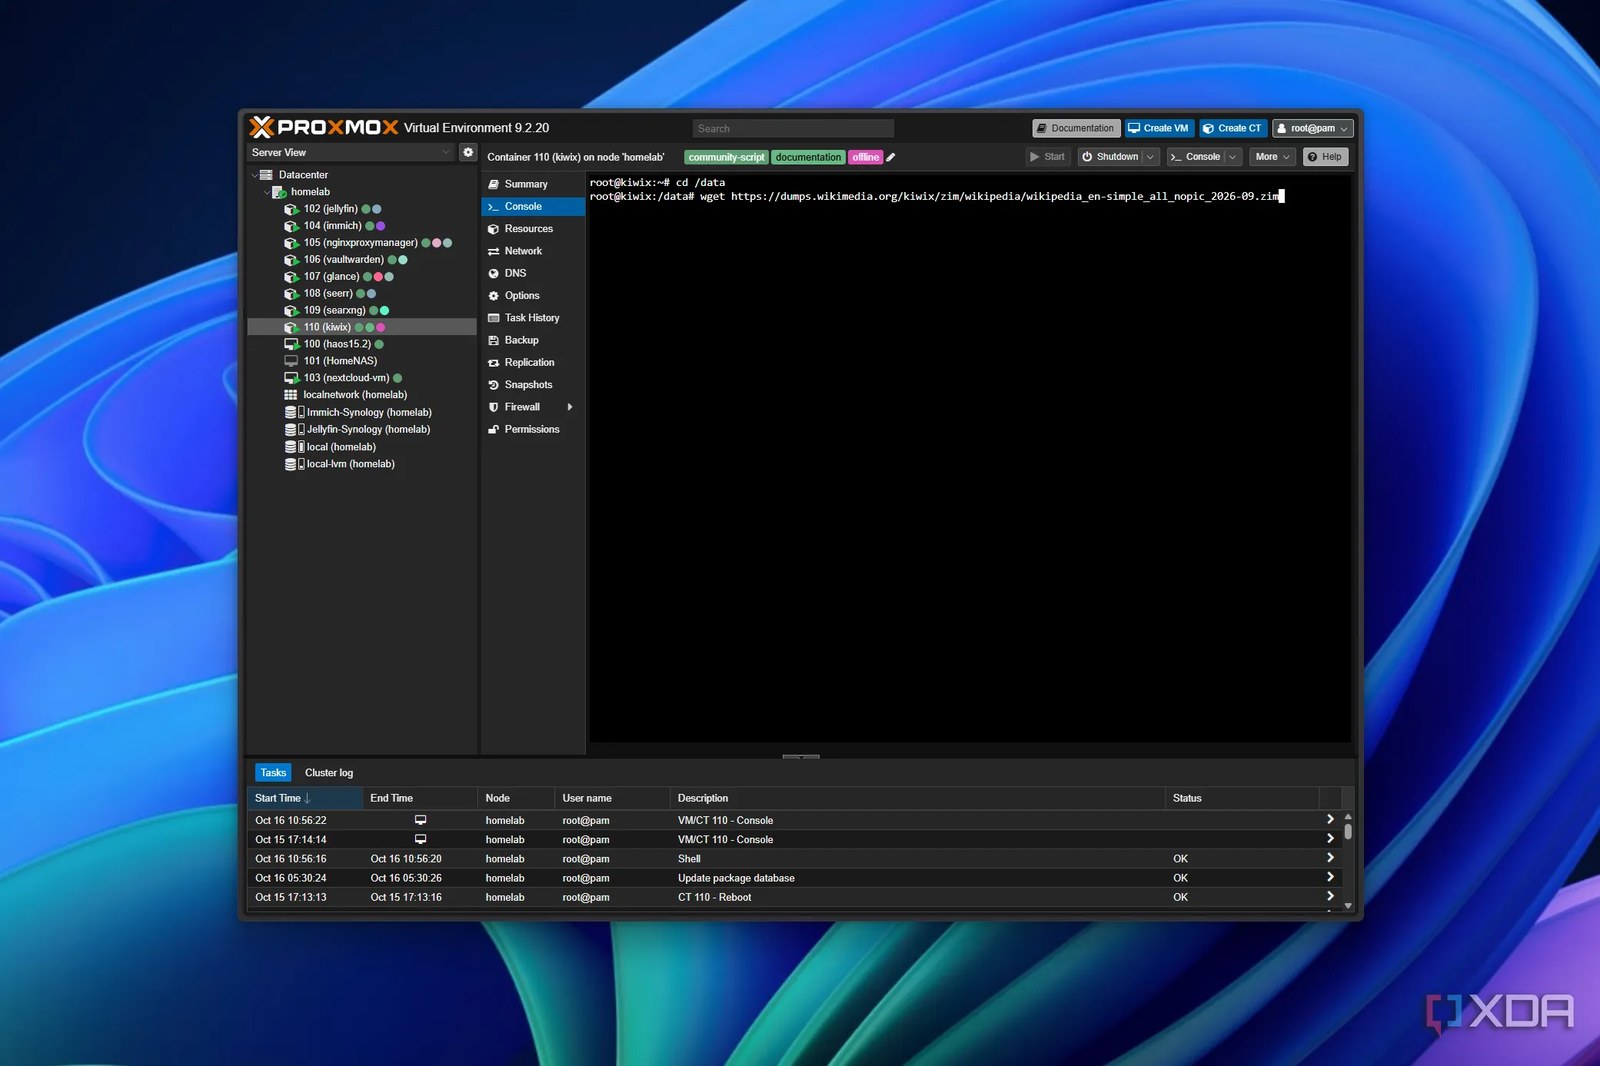
Task: Collapse the Datacenter tree node
Action: point(254,175)
